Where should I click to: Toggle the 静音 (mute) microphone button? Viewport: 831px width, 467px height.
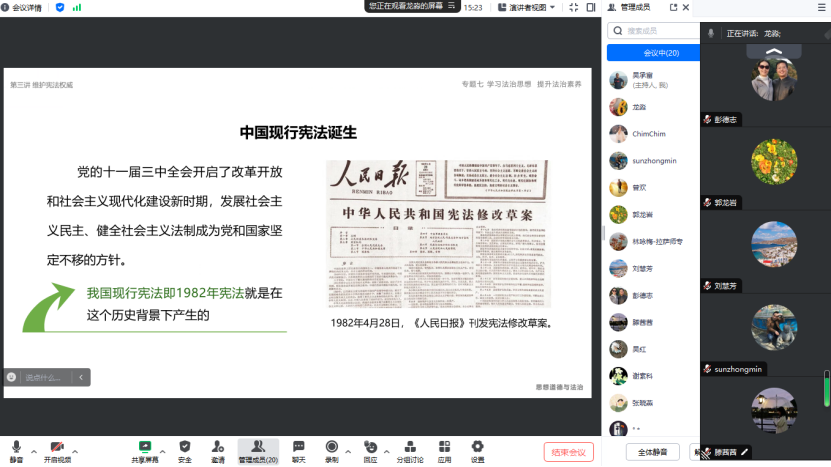click(x=16, y=448)
